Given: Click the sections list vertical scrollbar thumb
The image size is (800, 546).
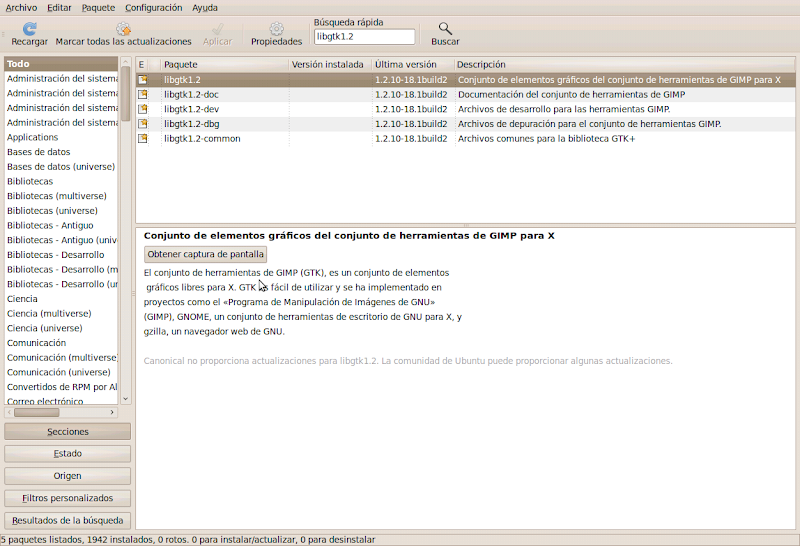Looking at the screenshot, I should tap(126, 93).
